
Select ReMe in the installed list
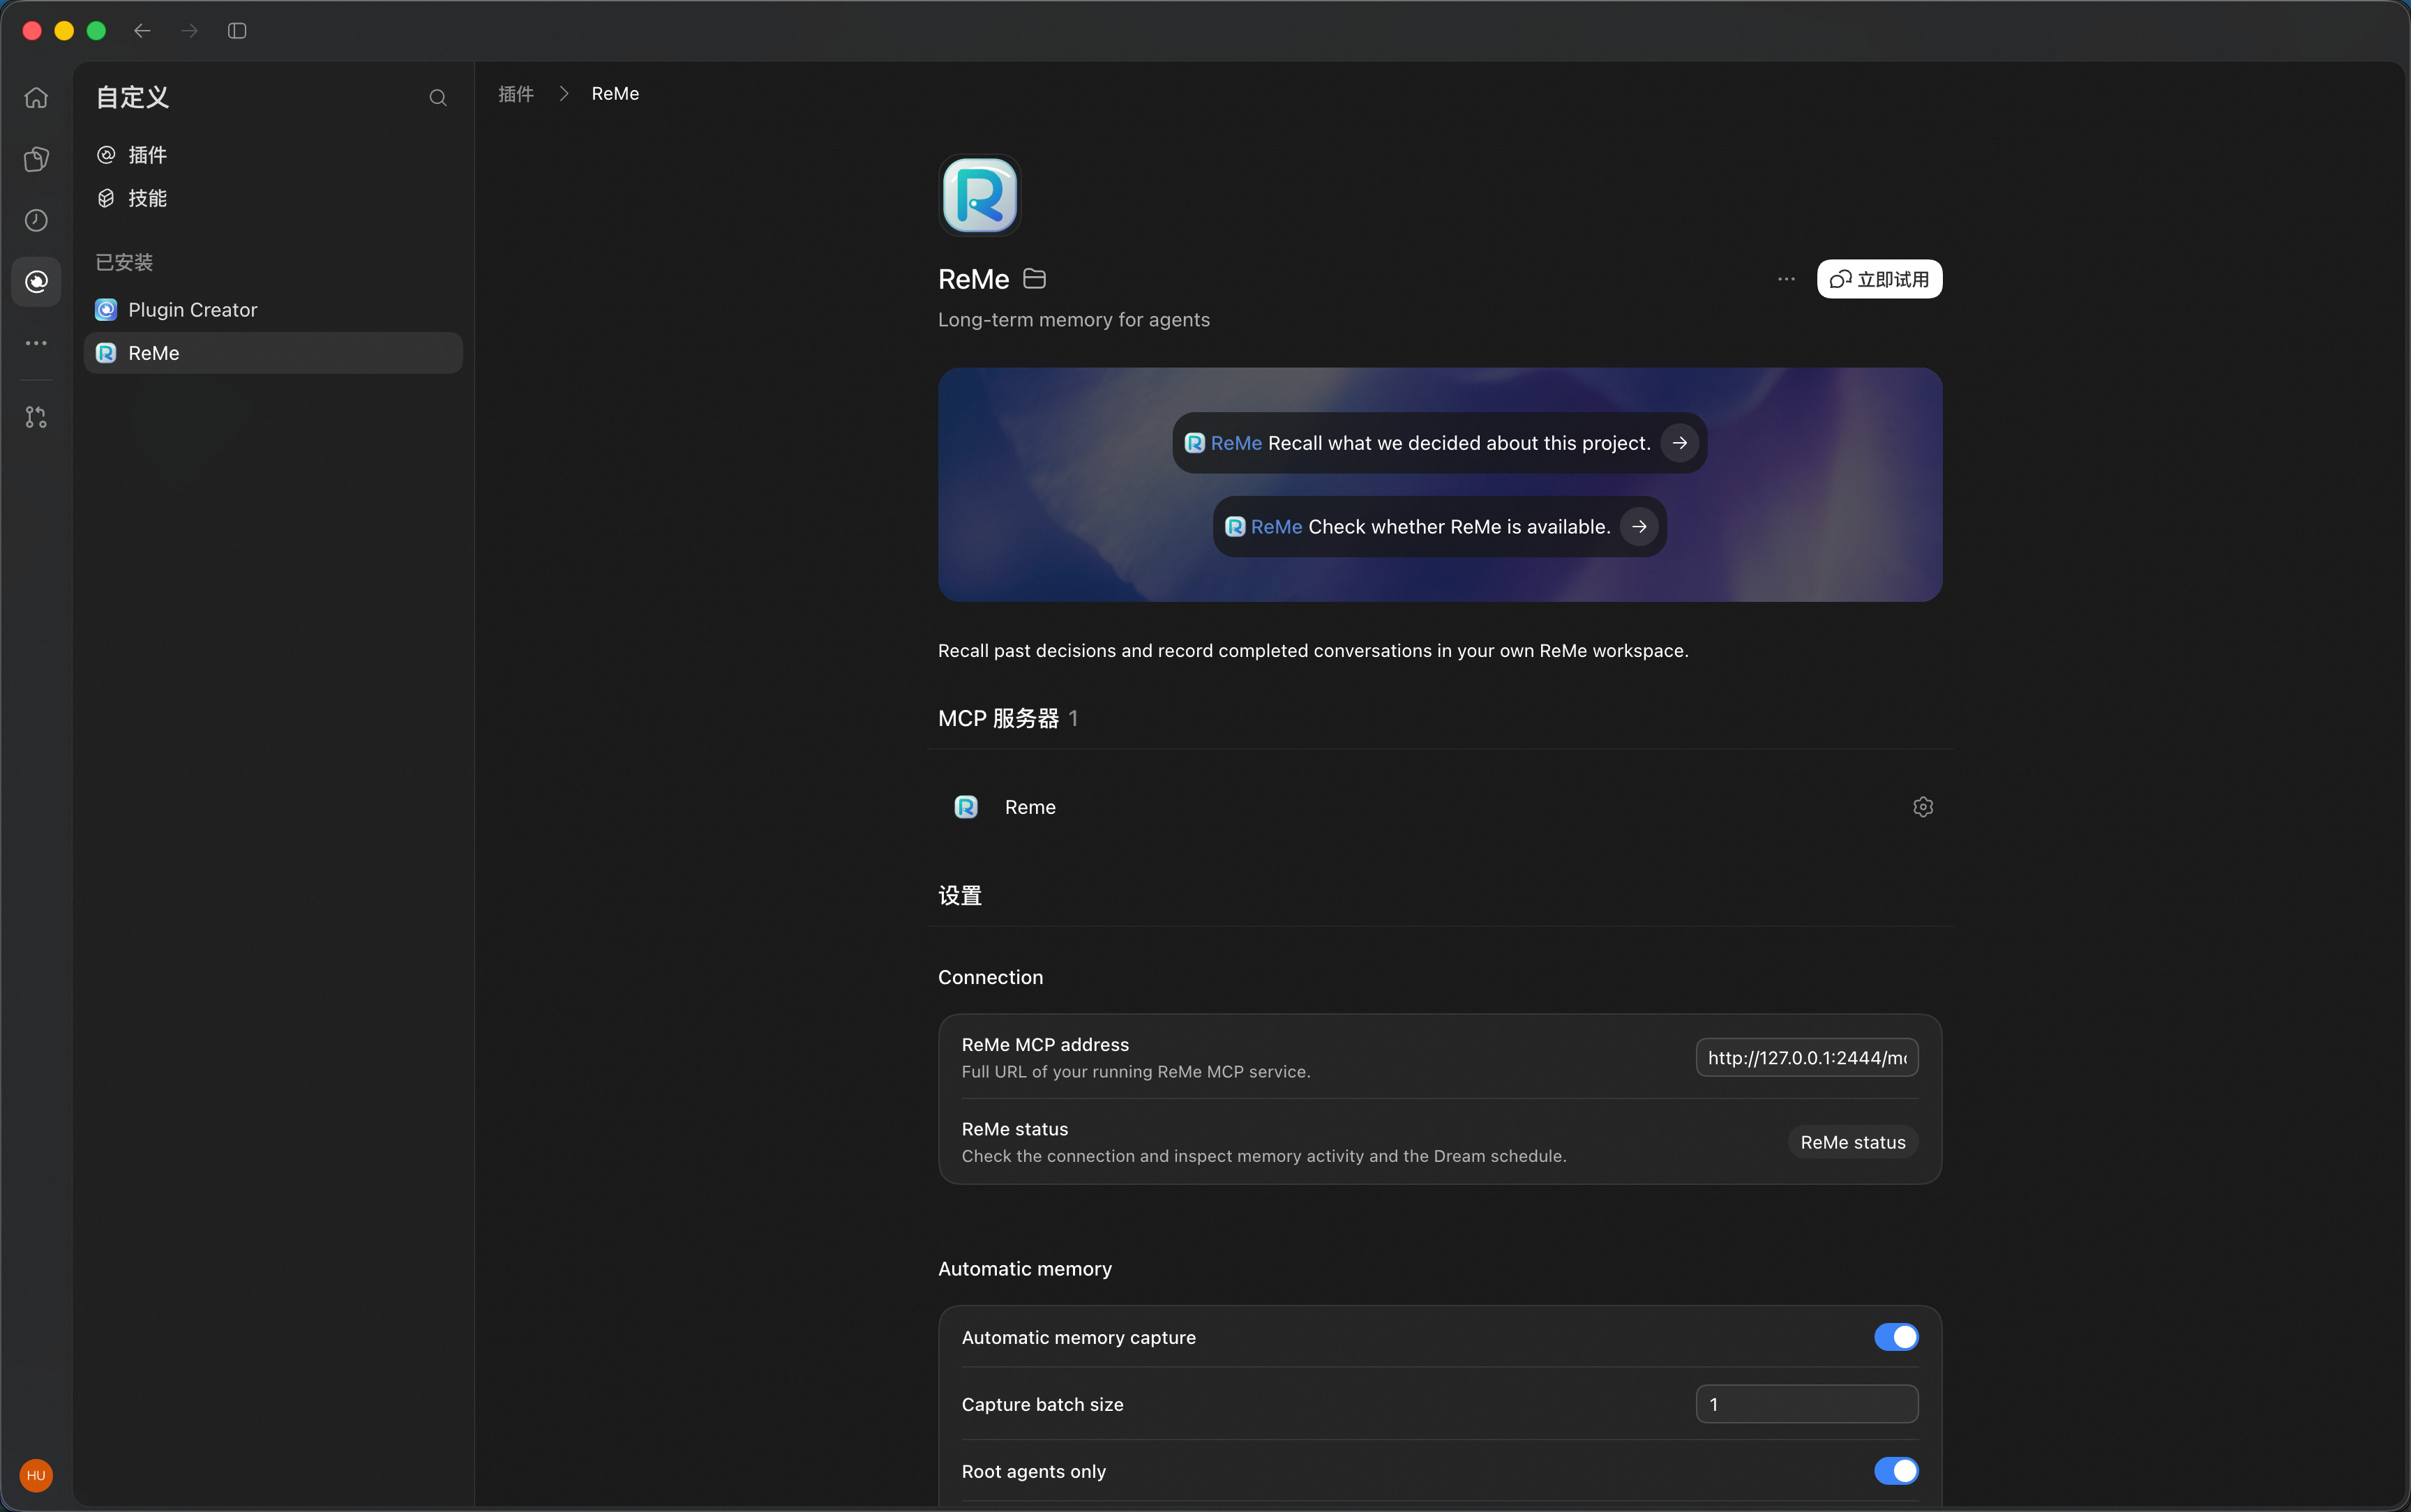click(273, 353)
